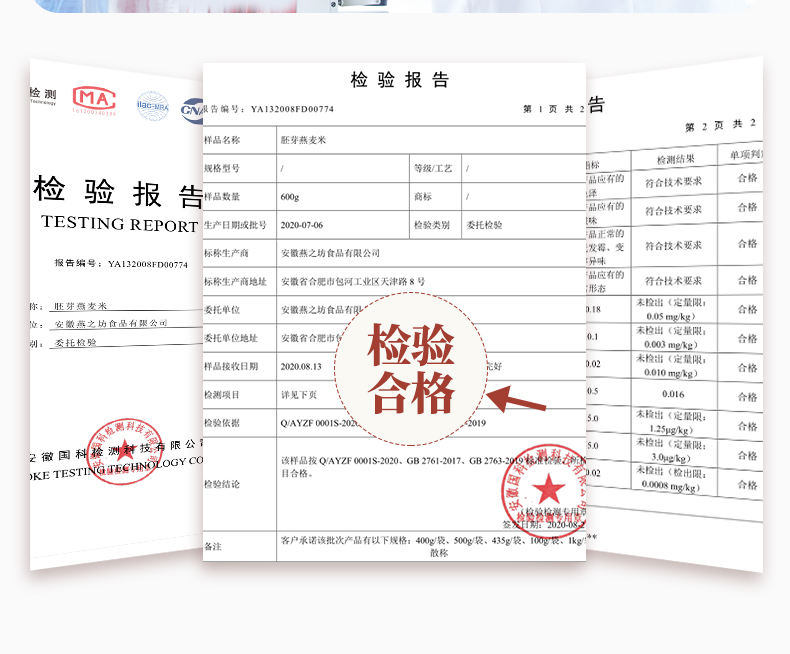Click the 备注 row label
The image size is (790, 654).
(x=212, y=546)
